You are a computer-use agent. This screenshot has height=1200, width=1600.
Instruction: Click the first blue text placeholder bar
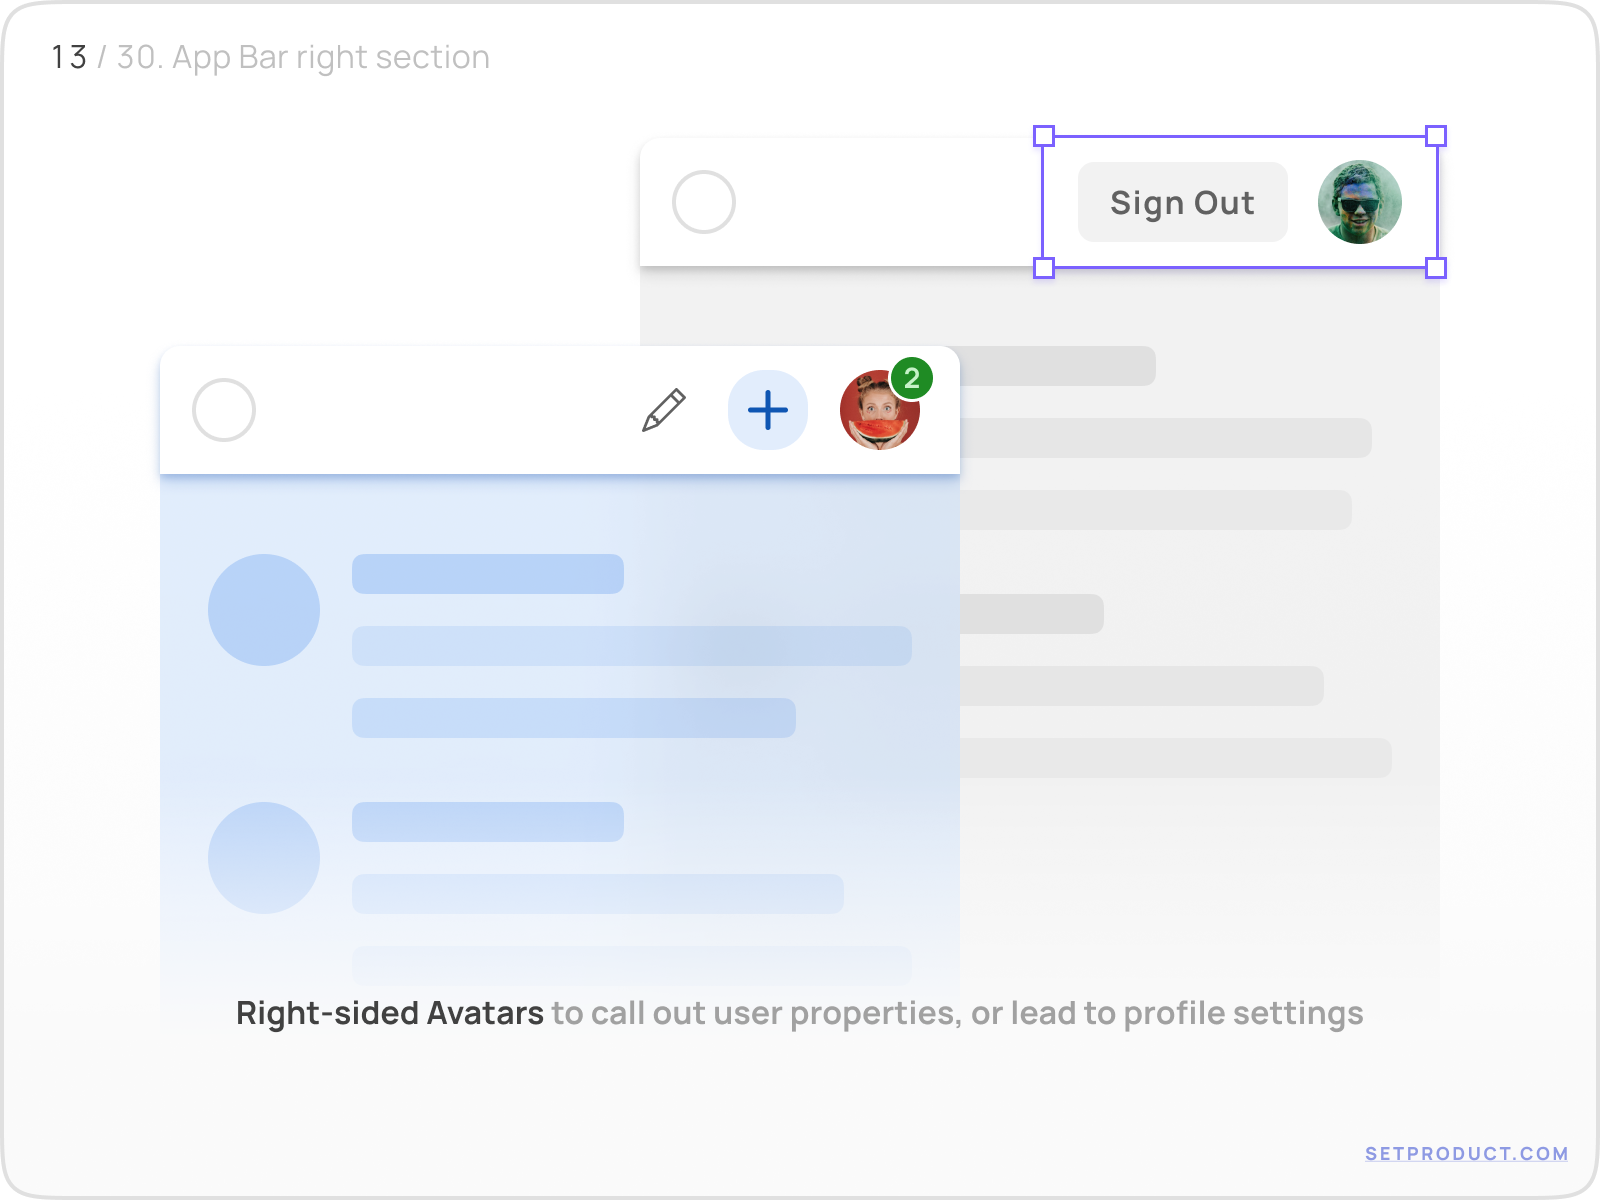point(487,573)
